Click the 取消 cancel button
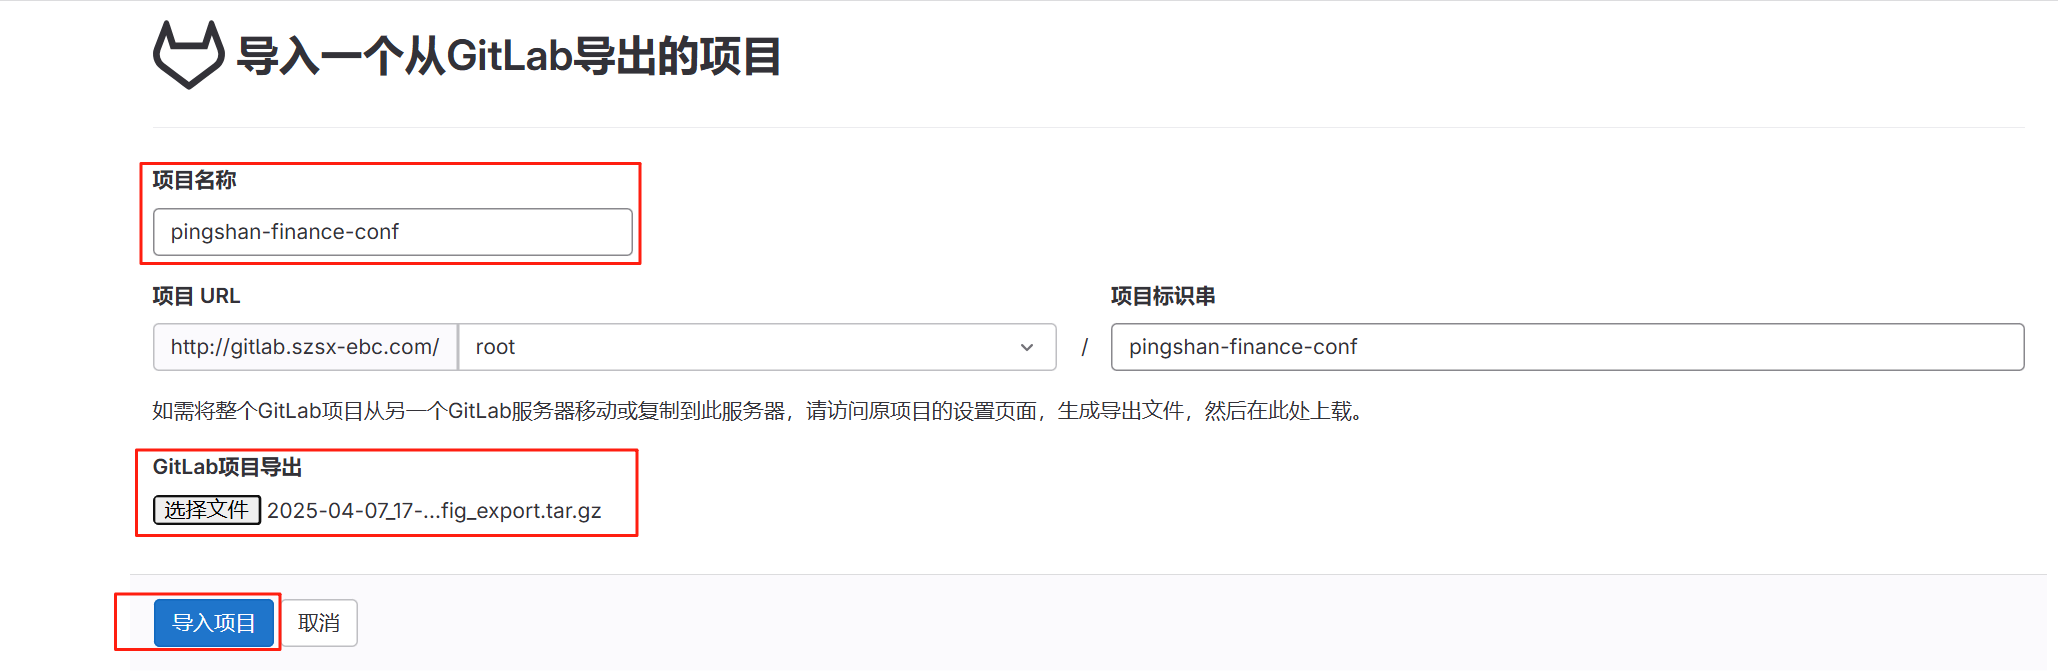The height and width of the screenshot is (671, 2058). click(x=319, y=623)
